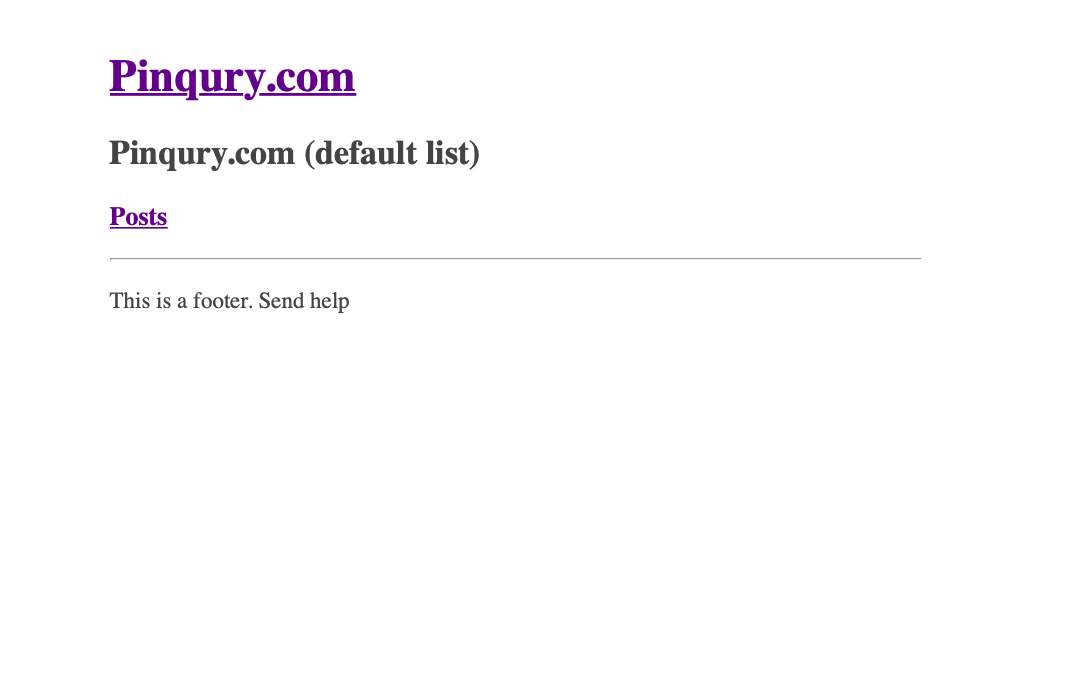Click the word "help" at footer end

pyautogui.click(x=329, y=301)
